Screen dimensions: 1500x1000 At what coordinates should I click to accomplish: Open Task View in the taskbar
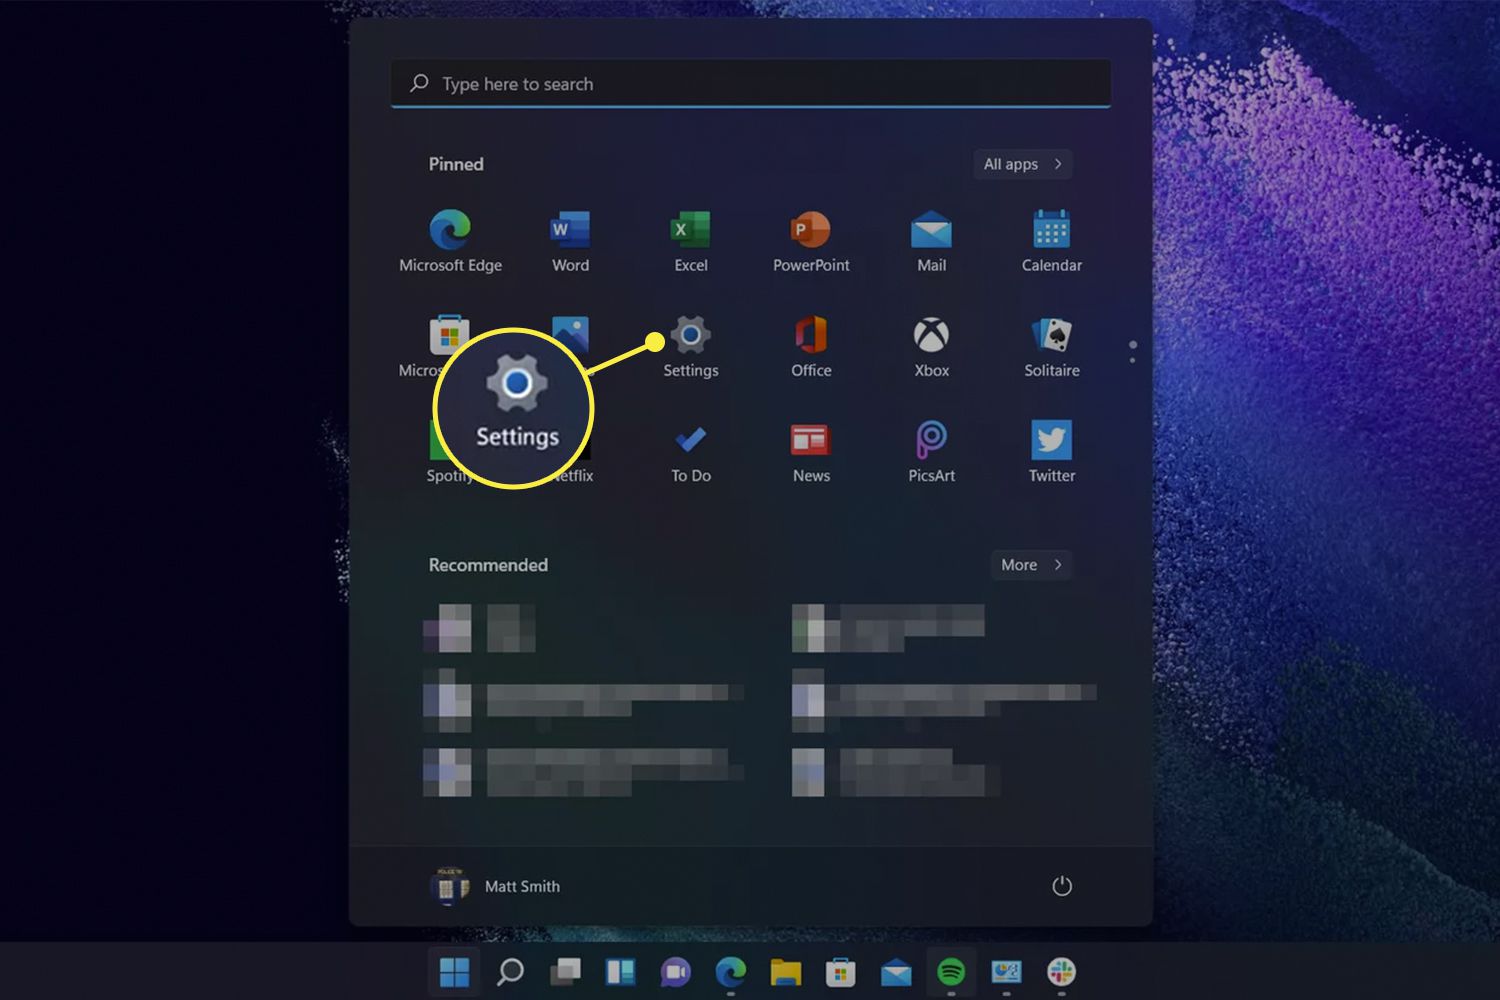(x=565, y=971)
